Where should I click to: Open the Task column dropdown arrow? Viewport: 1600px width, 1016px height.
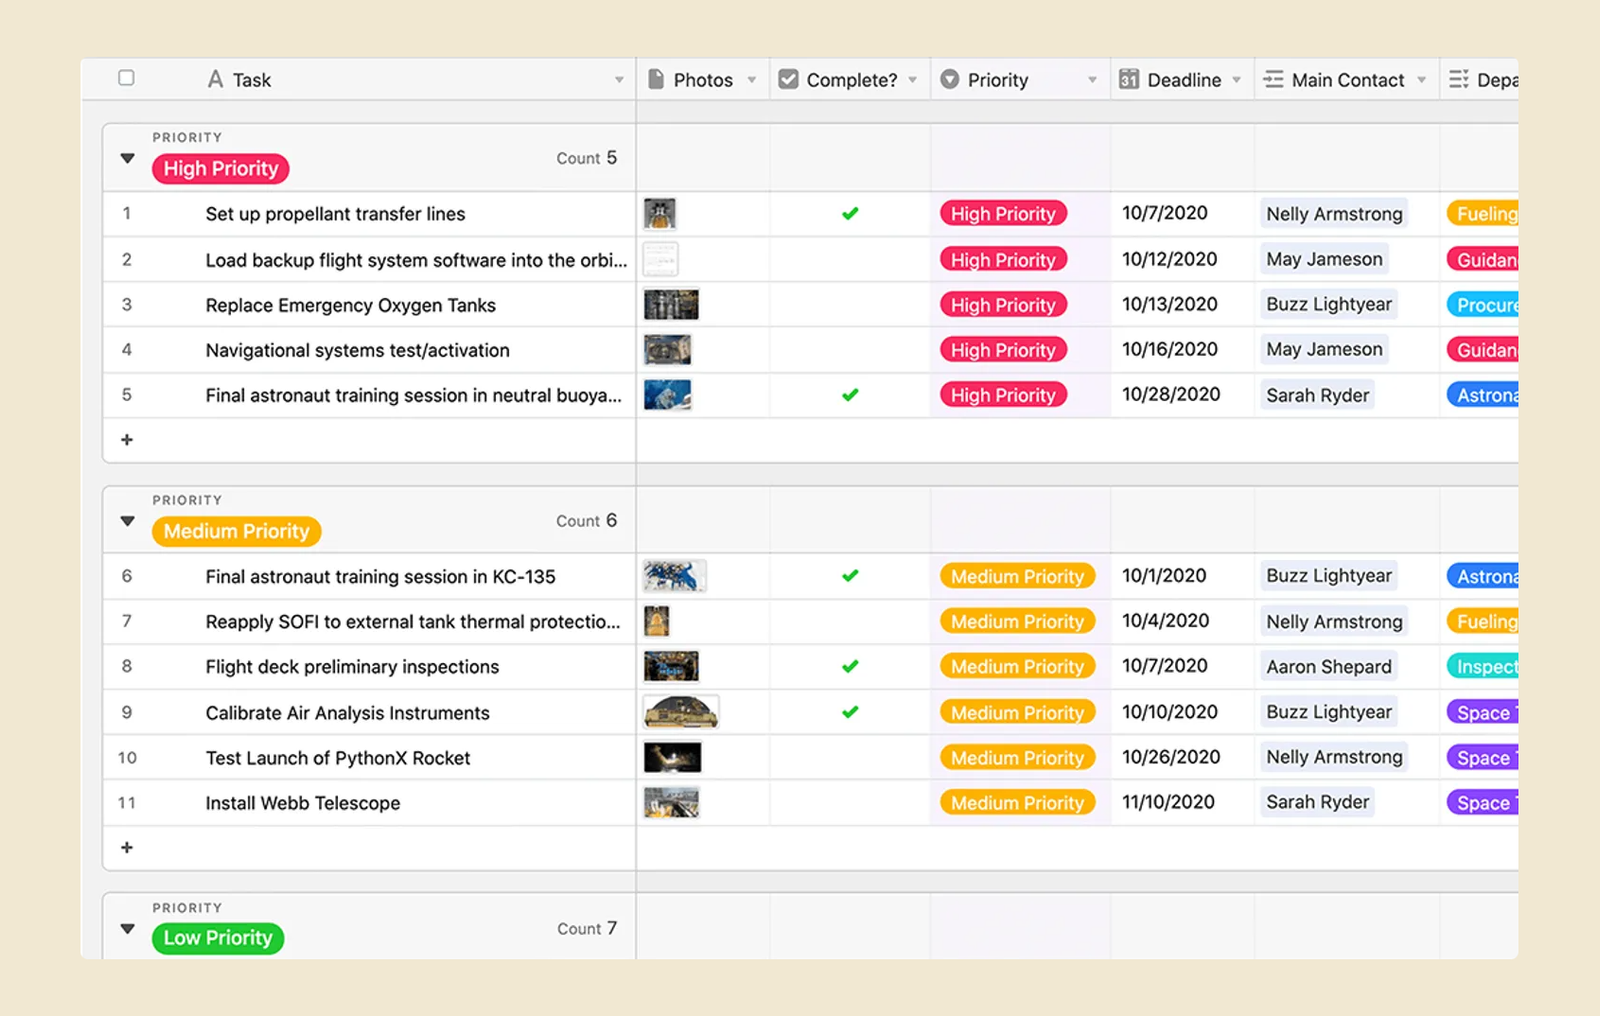coord(619,80)
